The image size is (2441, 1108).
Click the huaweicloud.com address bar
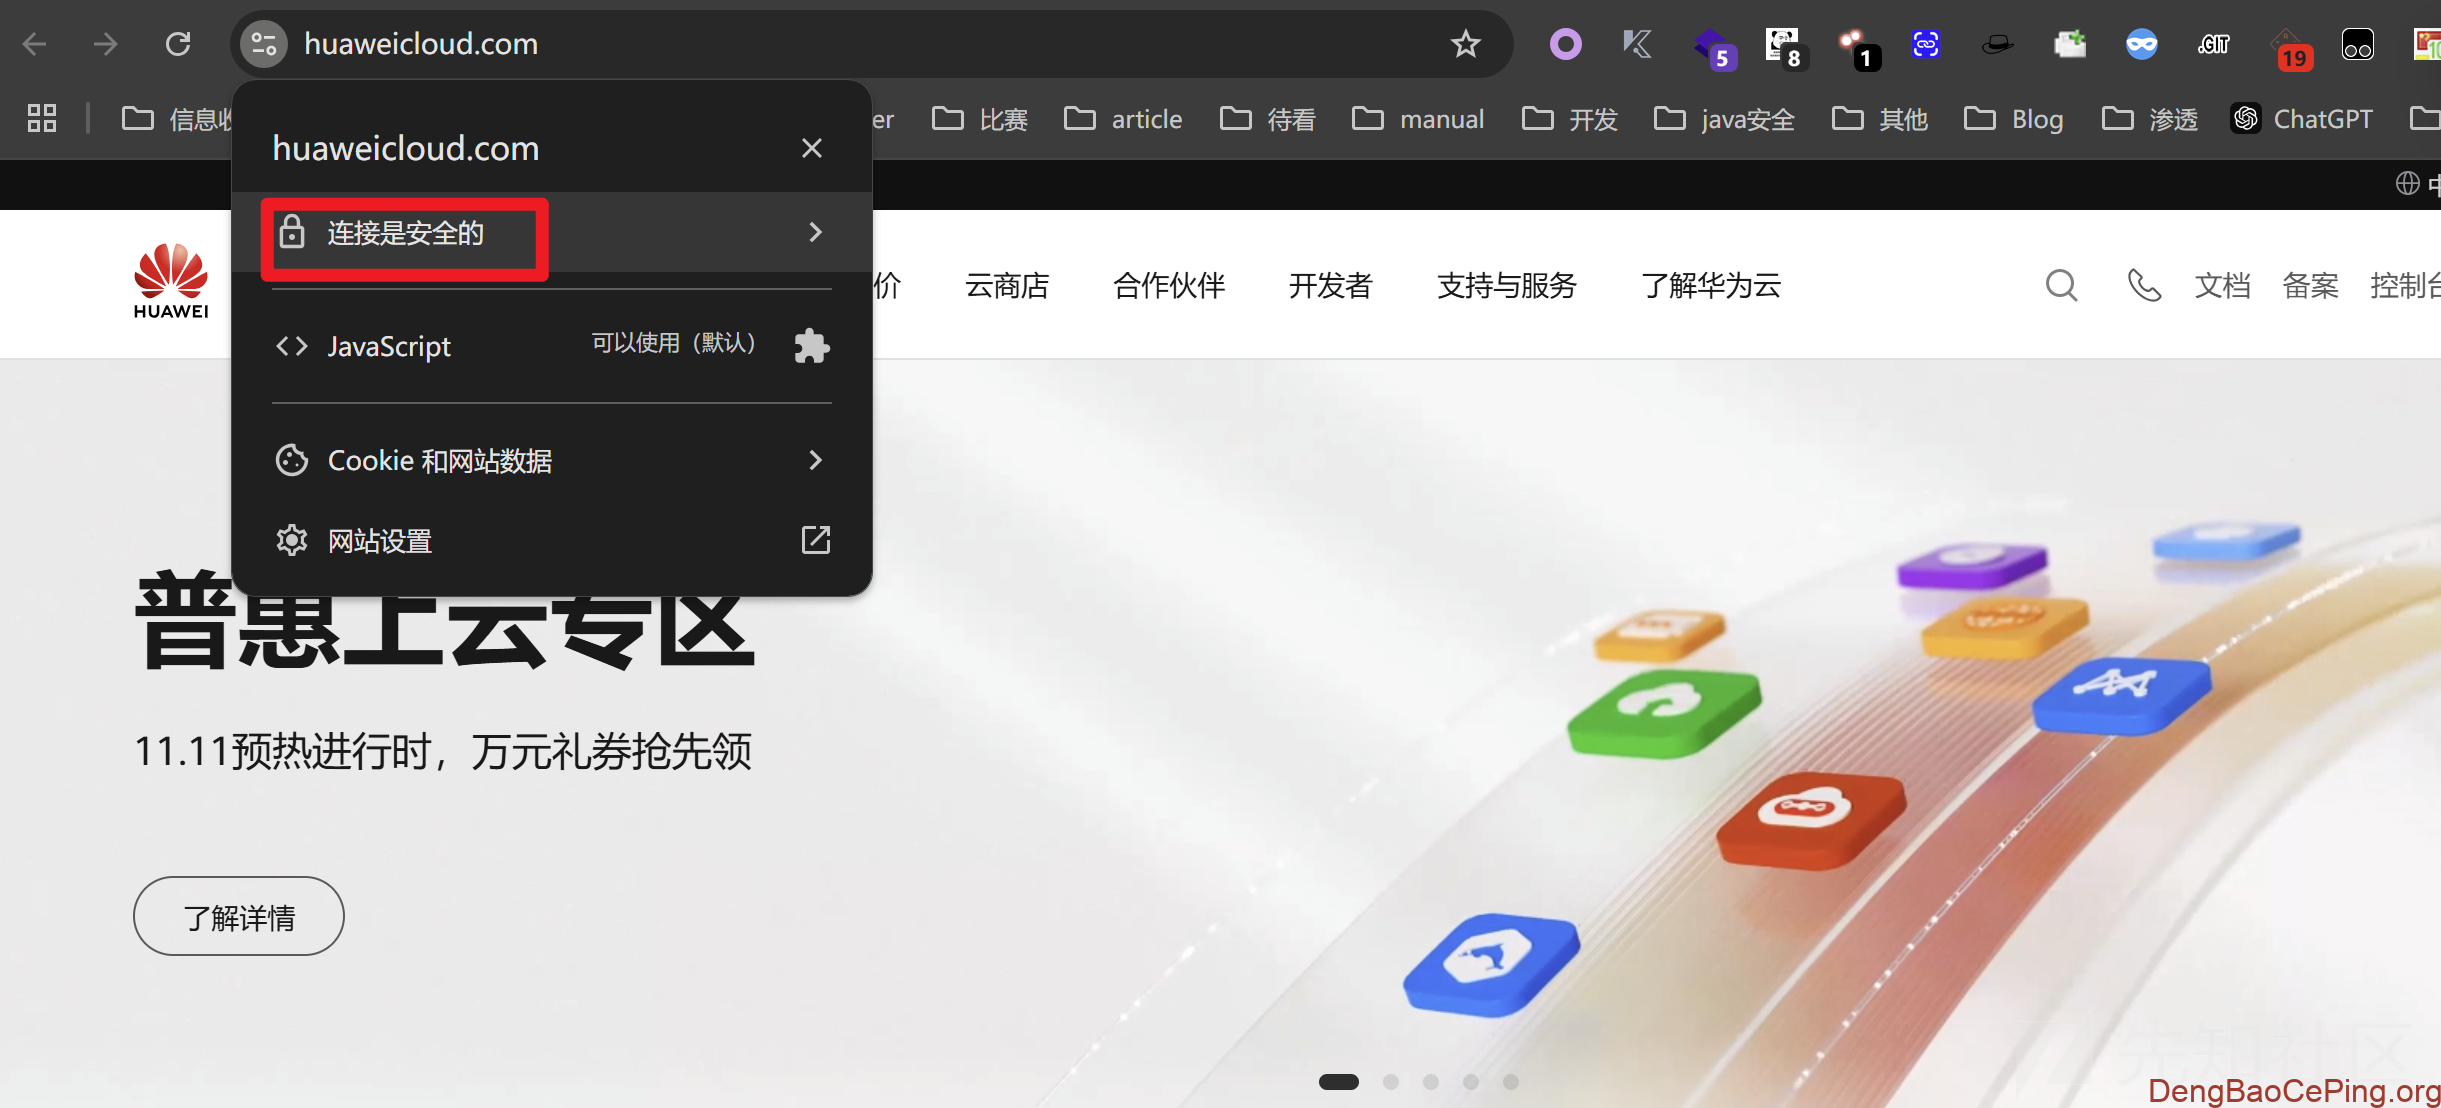(x=419, y=43)
